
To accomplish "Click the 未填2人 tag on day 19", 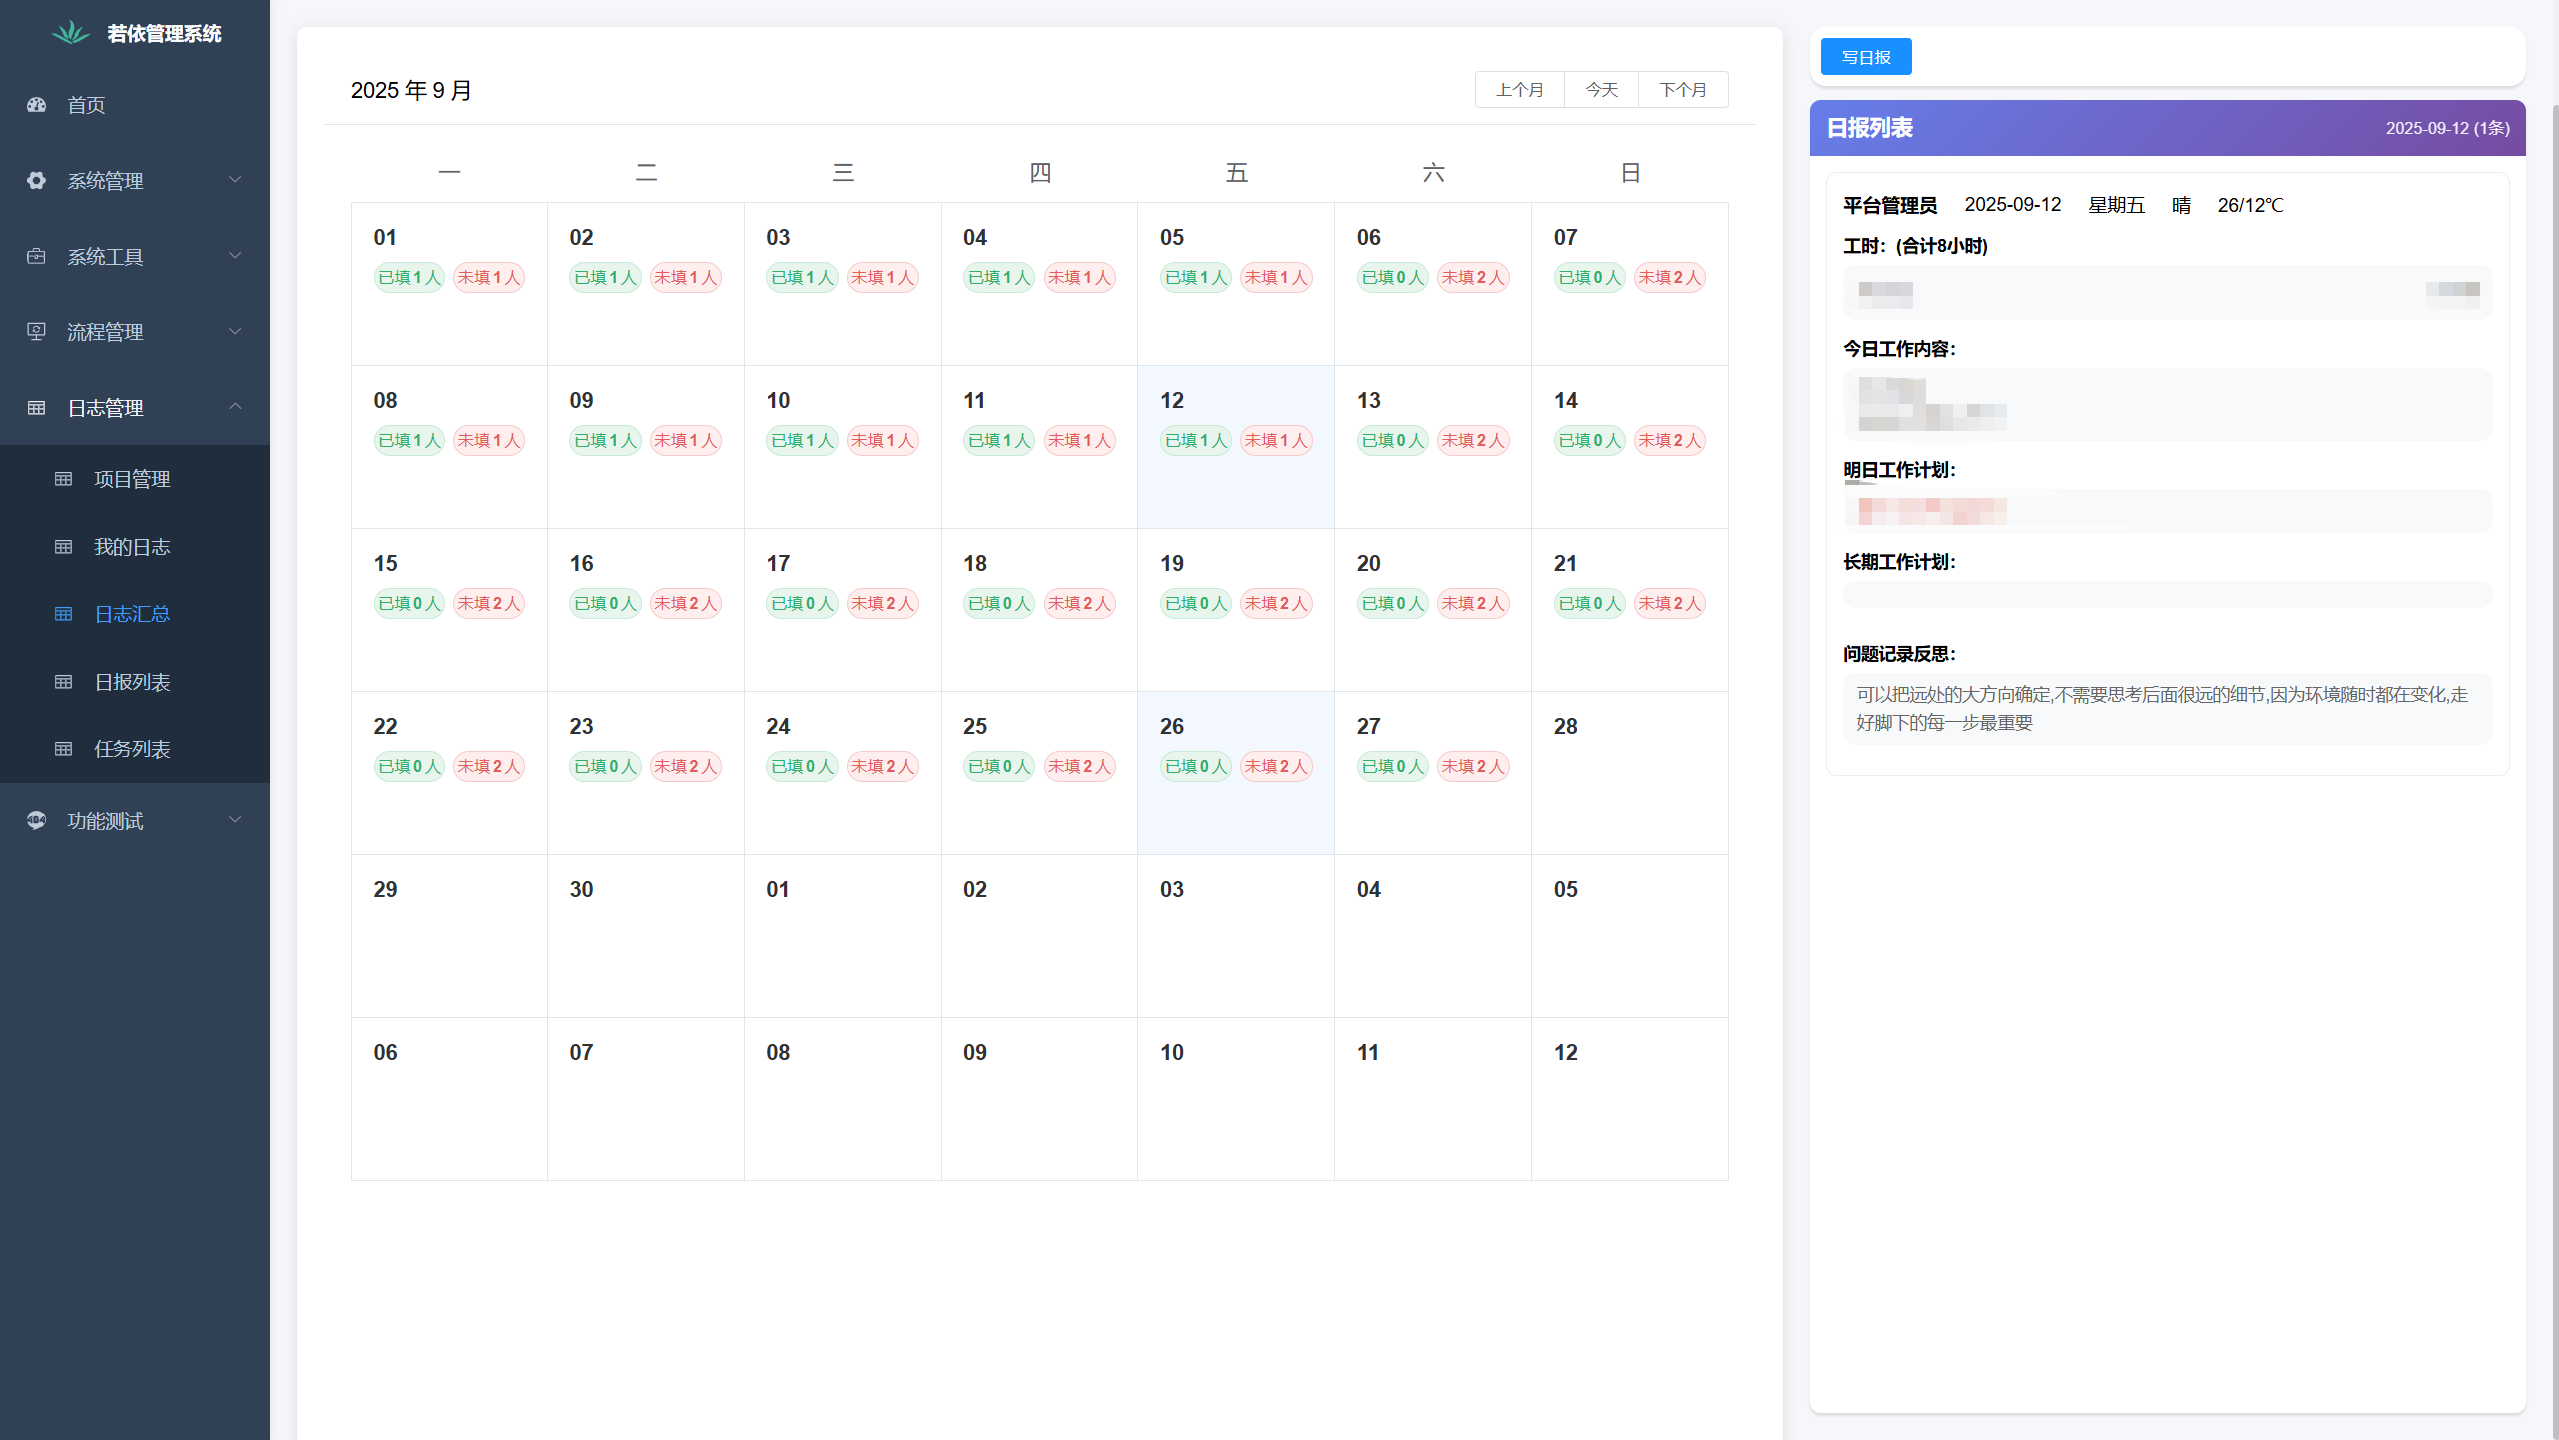I will point(1276,604).
